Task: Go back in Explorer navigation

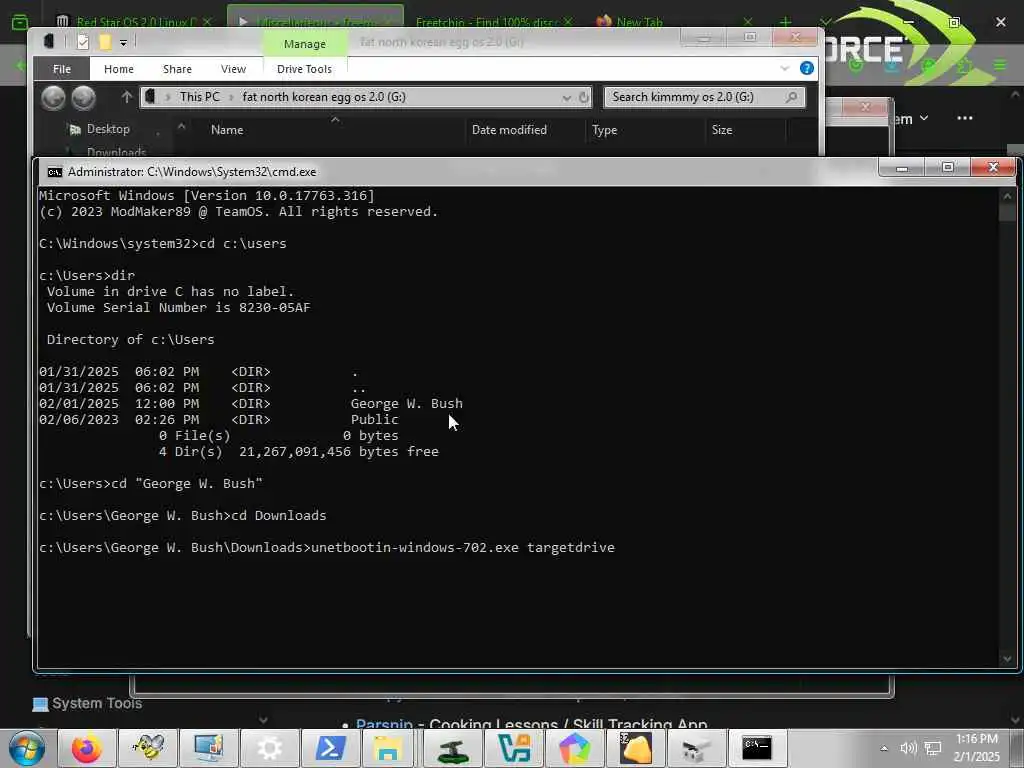Action: [x=54, y=98]
